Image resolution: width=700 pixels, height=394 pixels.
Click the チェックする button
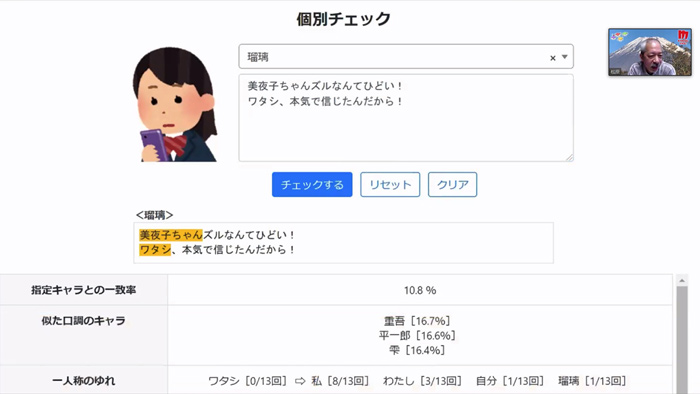tap(312, 184)
